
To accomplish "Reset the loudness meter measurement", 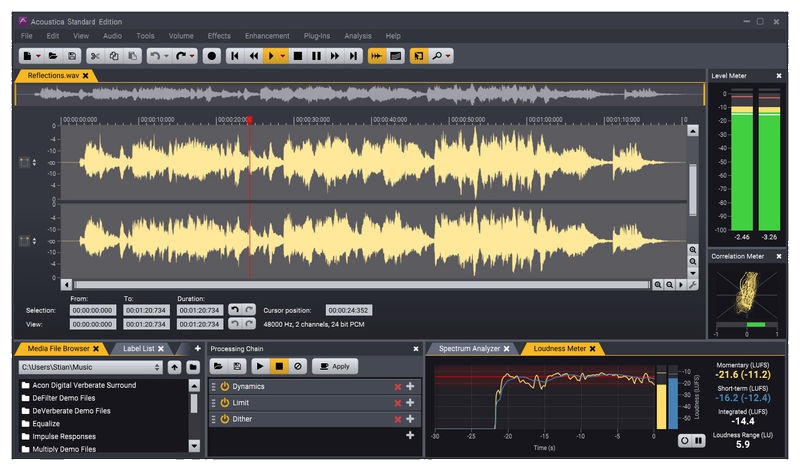I will pyautogui.click(x=685, y=440).
